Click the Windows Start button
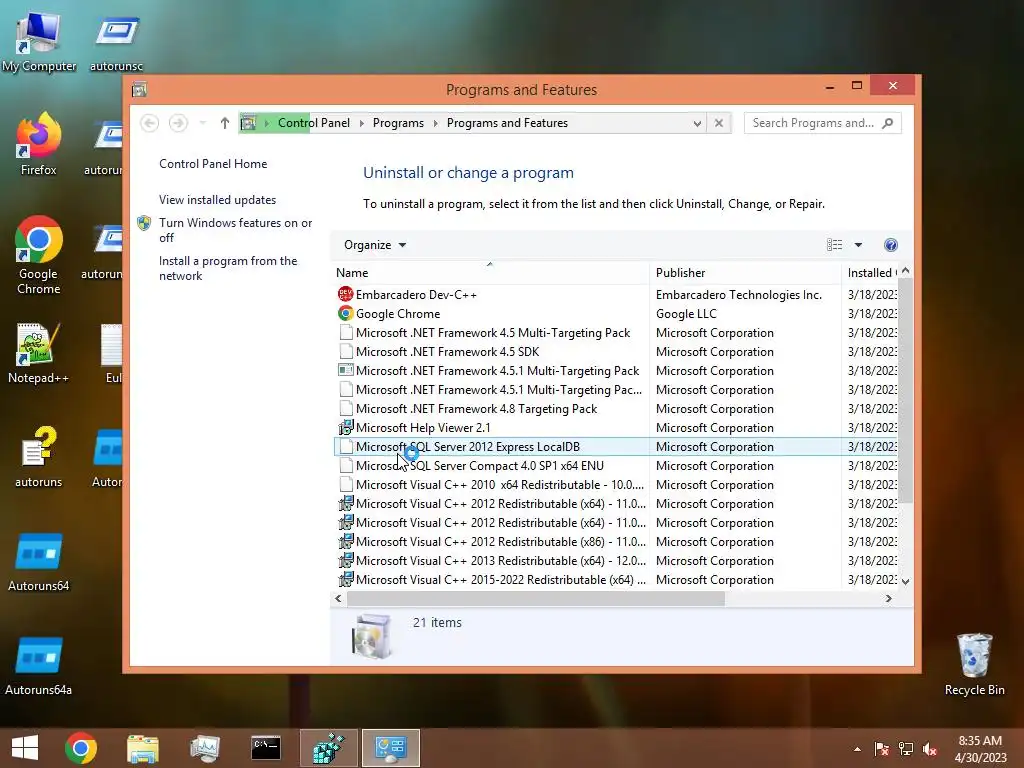 (25, 748)
